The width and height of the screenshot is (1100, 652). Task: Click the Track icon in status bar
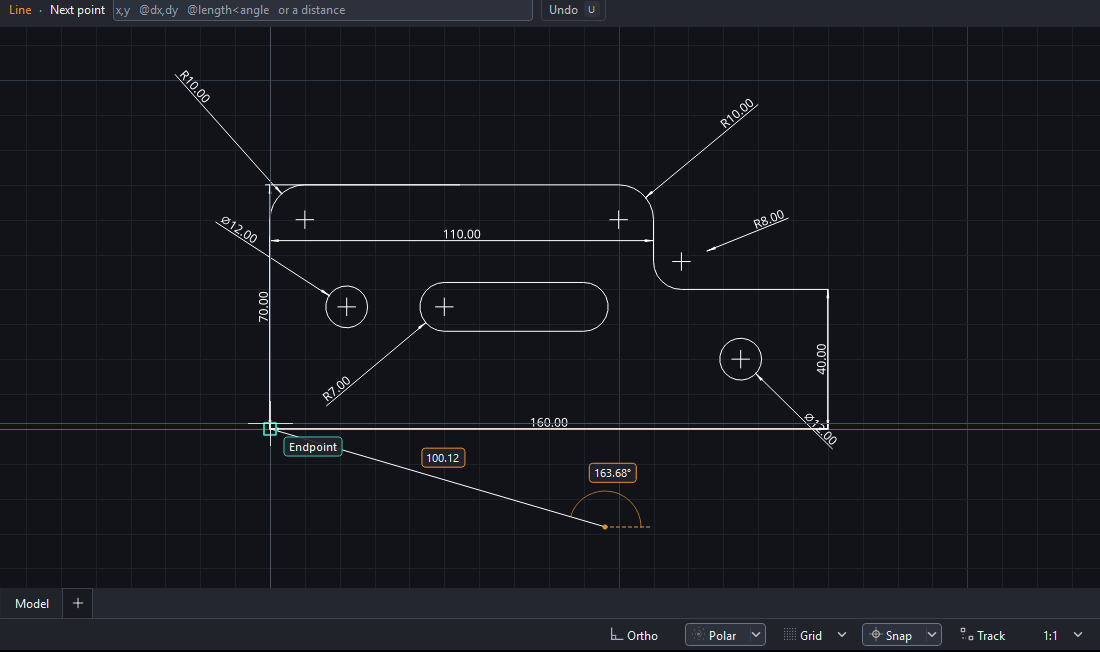click(x=967, y=634)
